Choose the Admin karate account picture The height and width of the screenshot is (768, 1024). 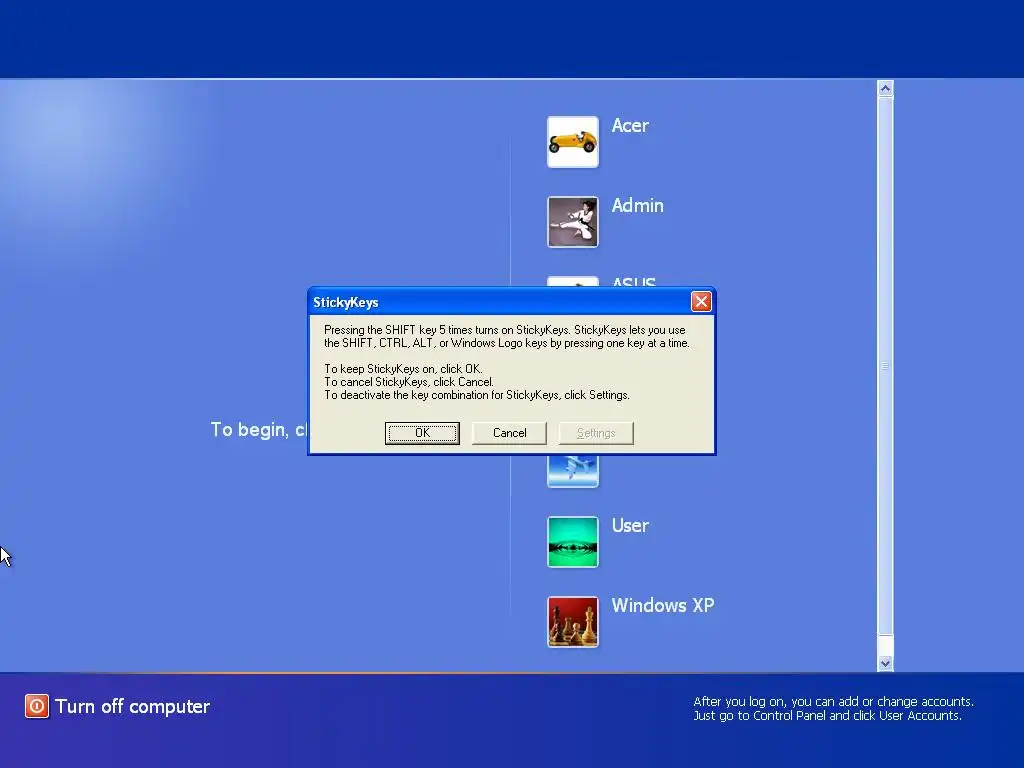click(573, 222)
